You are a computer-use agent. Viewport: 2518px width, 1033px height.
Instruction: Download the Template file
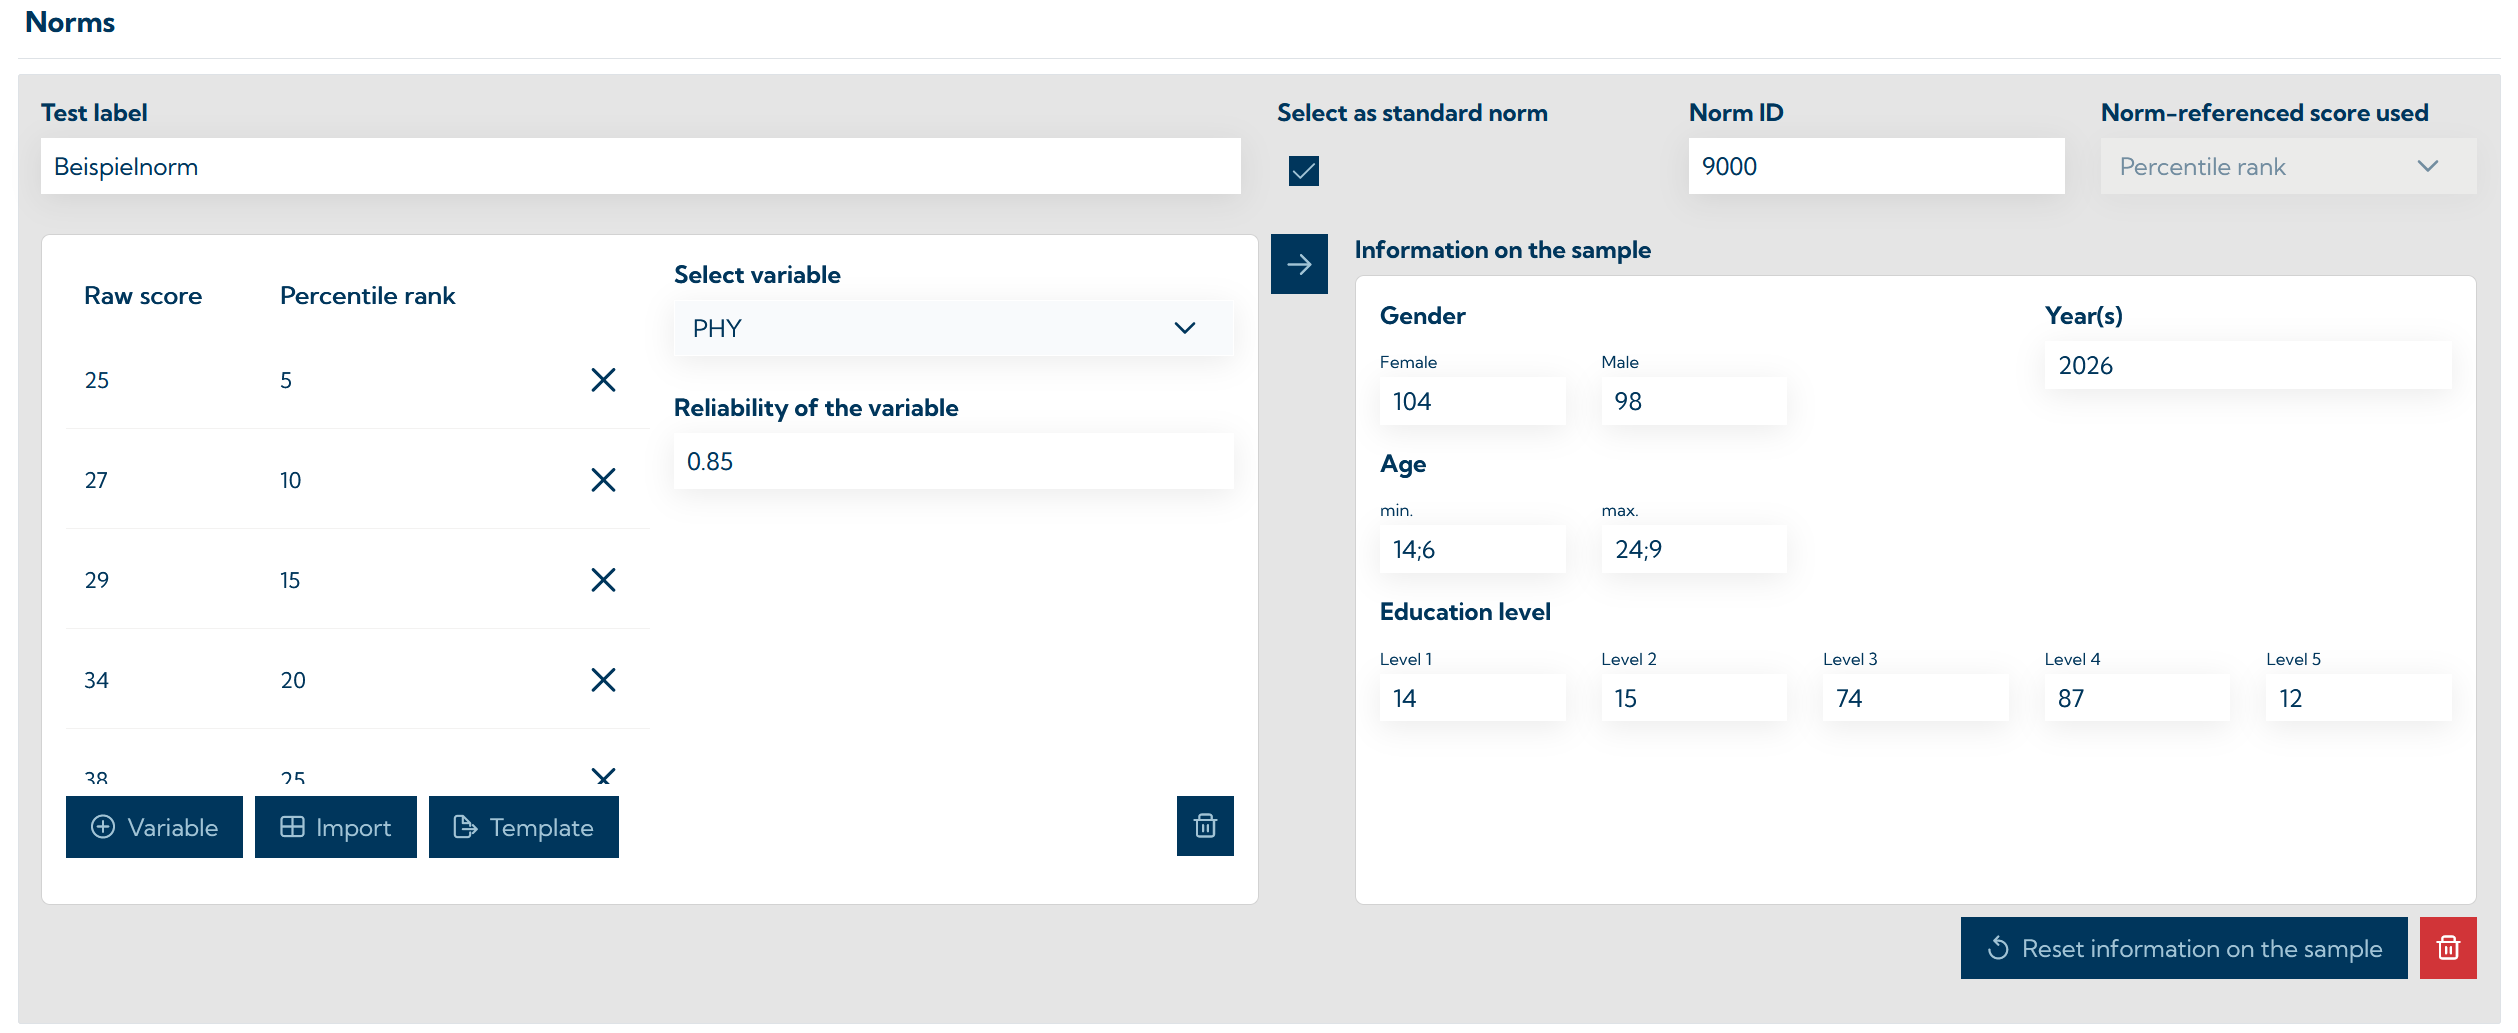523,827
